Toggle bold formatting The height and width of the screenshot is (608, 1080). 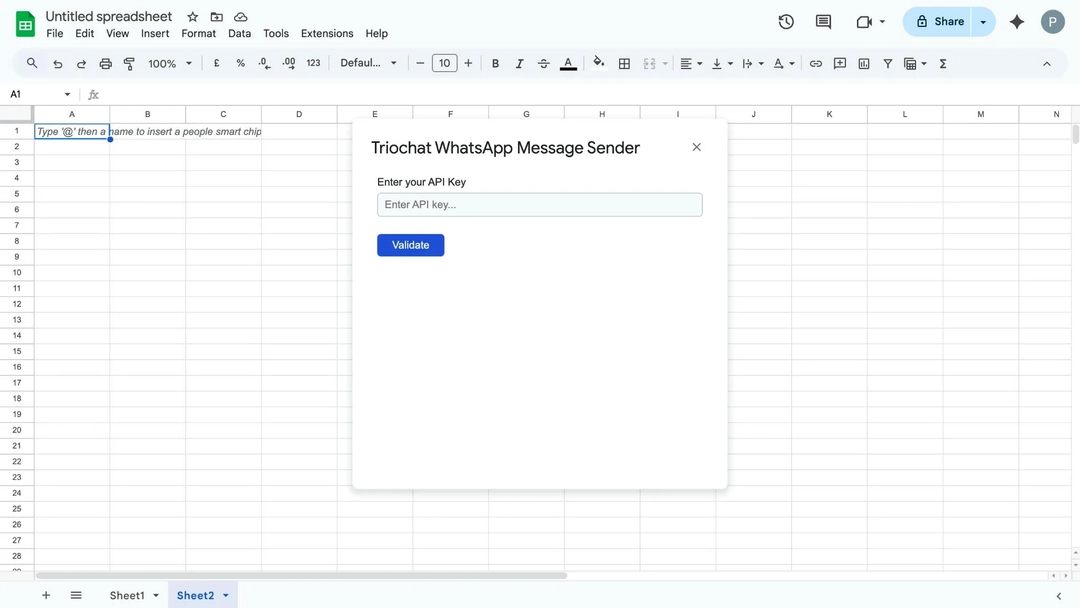[495, 63]
